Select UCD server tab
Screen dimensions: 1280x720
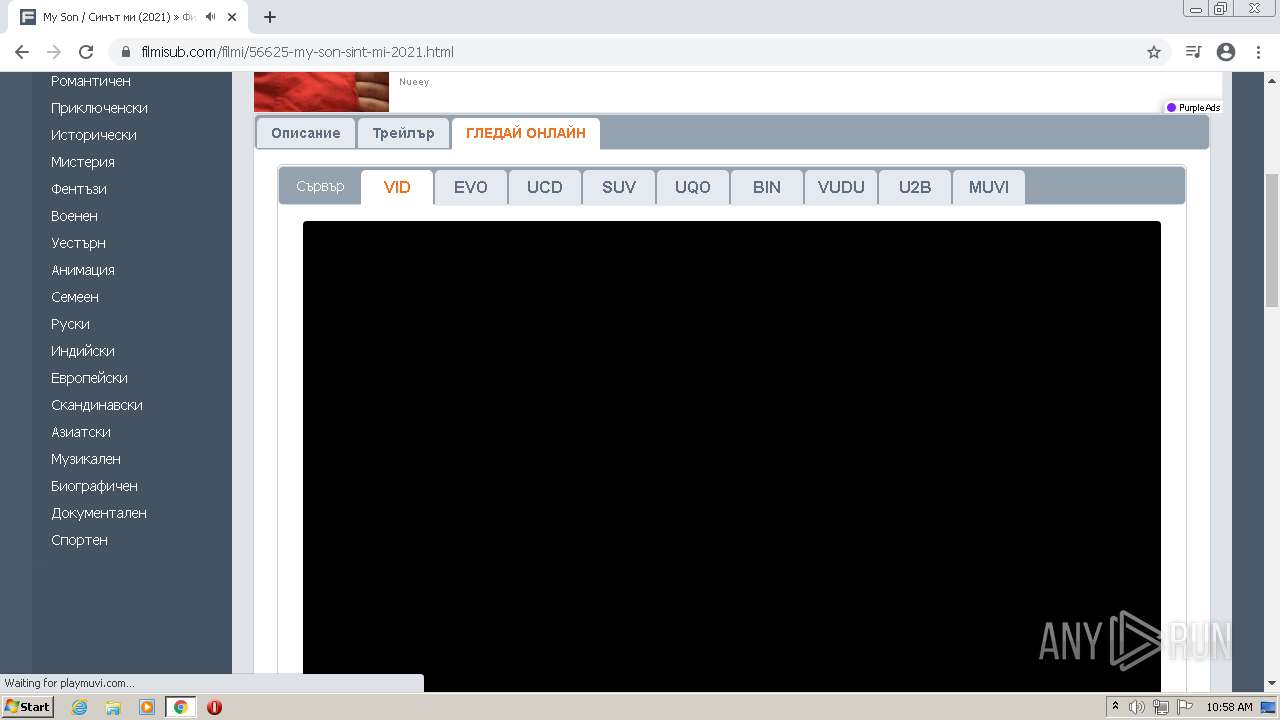tap(545, 187)
